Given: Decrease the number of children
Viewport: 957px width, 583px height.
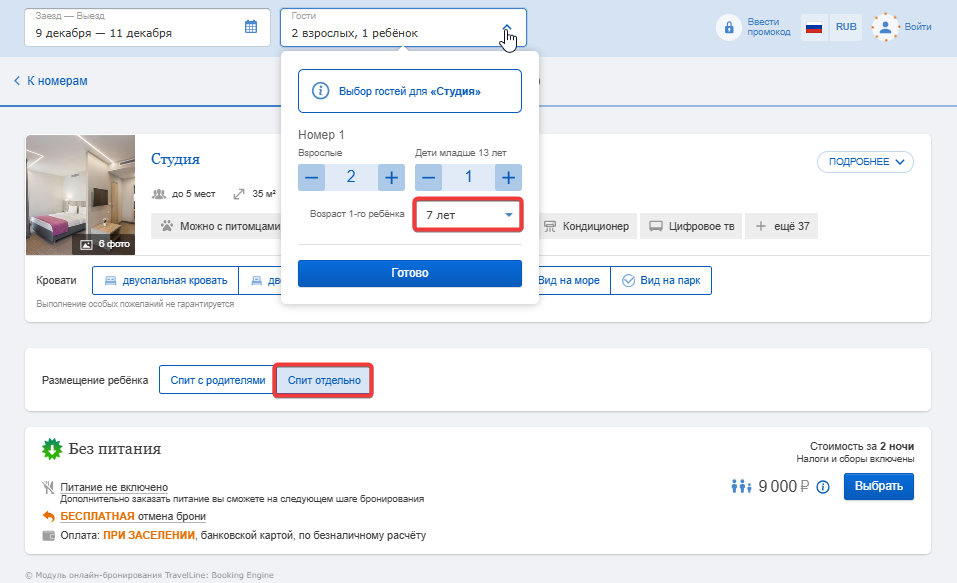Looking at the screenshot, I should (428, 178).
